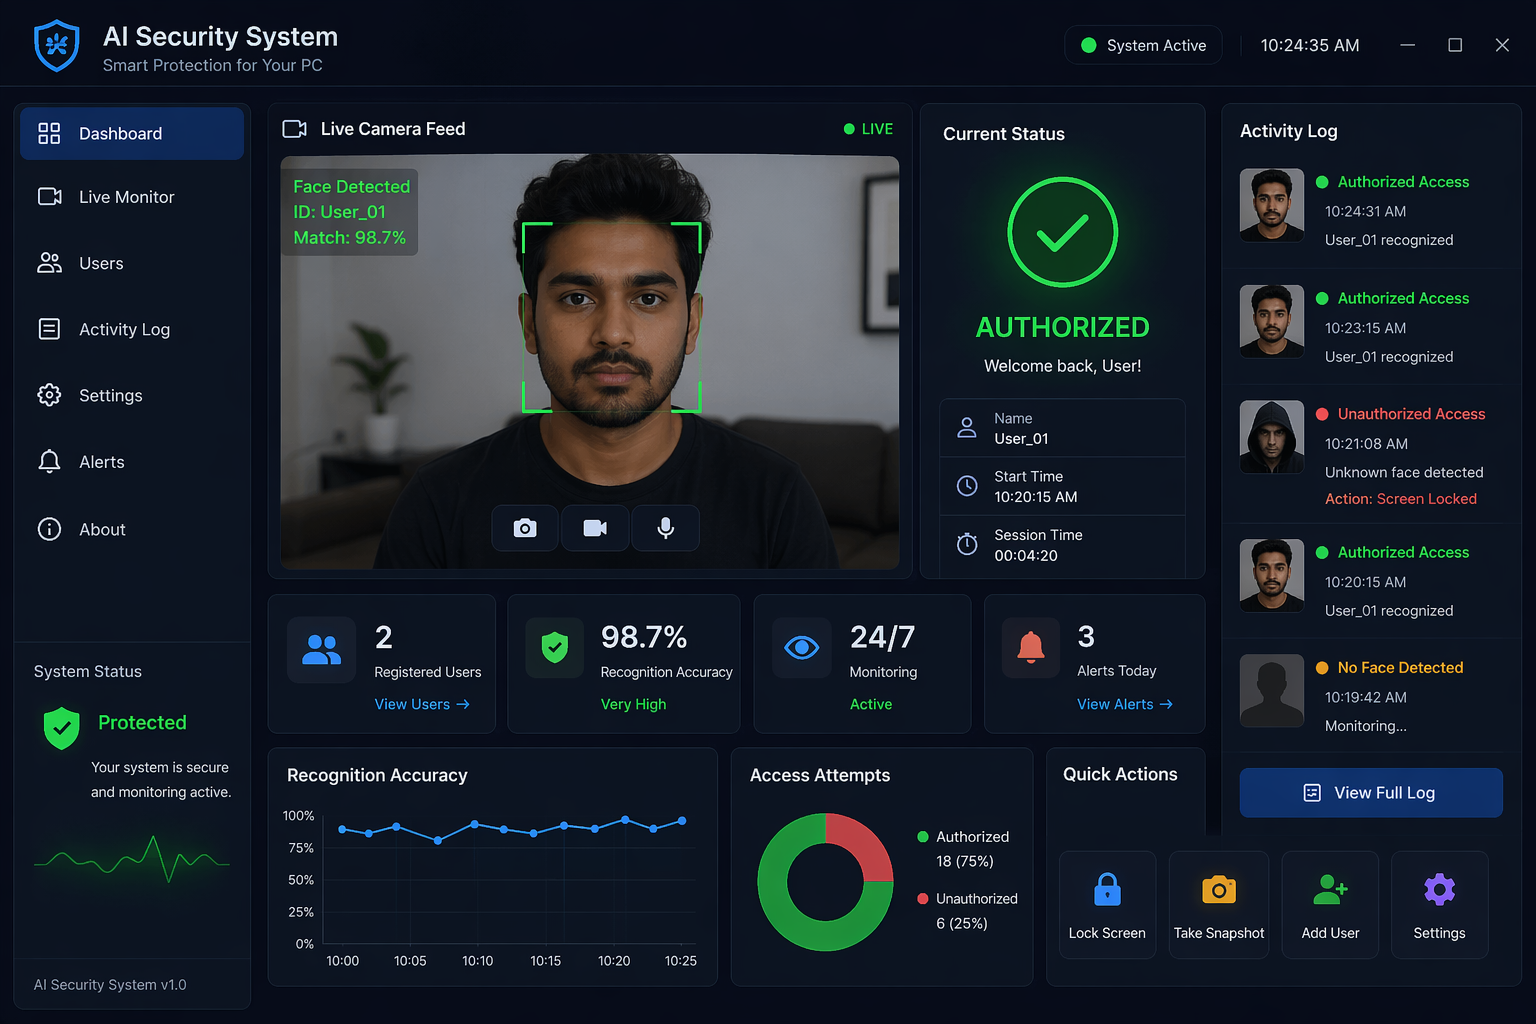Click the detected face bounding box

[611, 317]
